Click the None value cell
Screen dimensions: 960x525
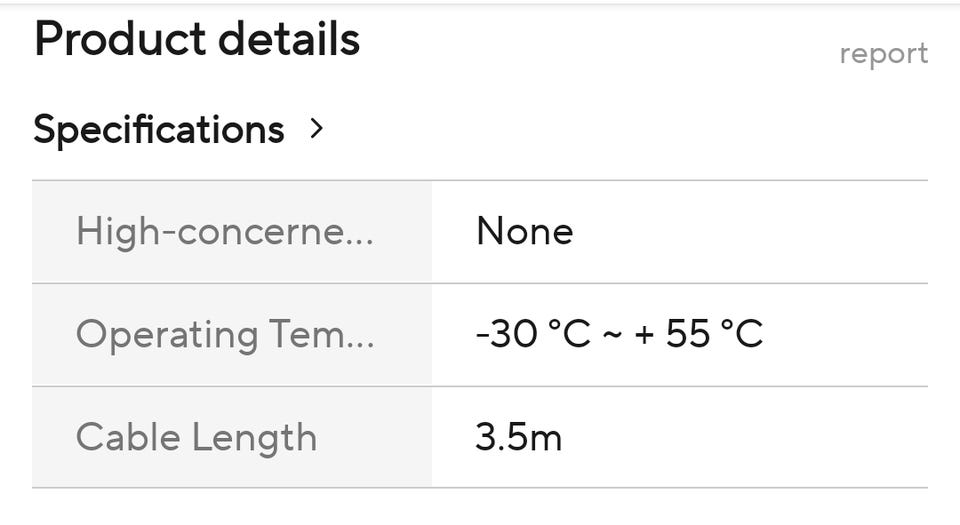[524, 232]
